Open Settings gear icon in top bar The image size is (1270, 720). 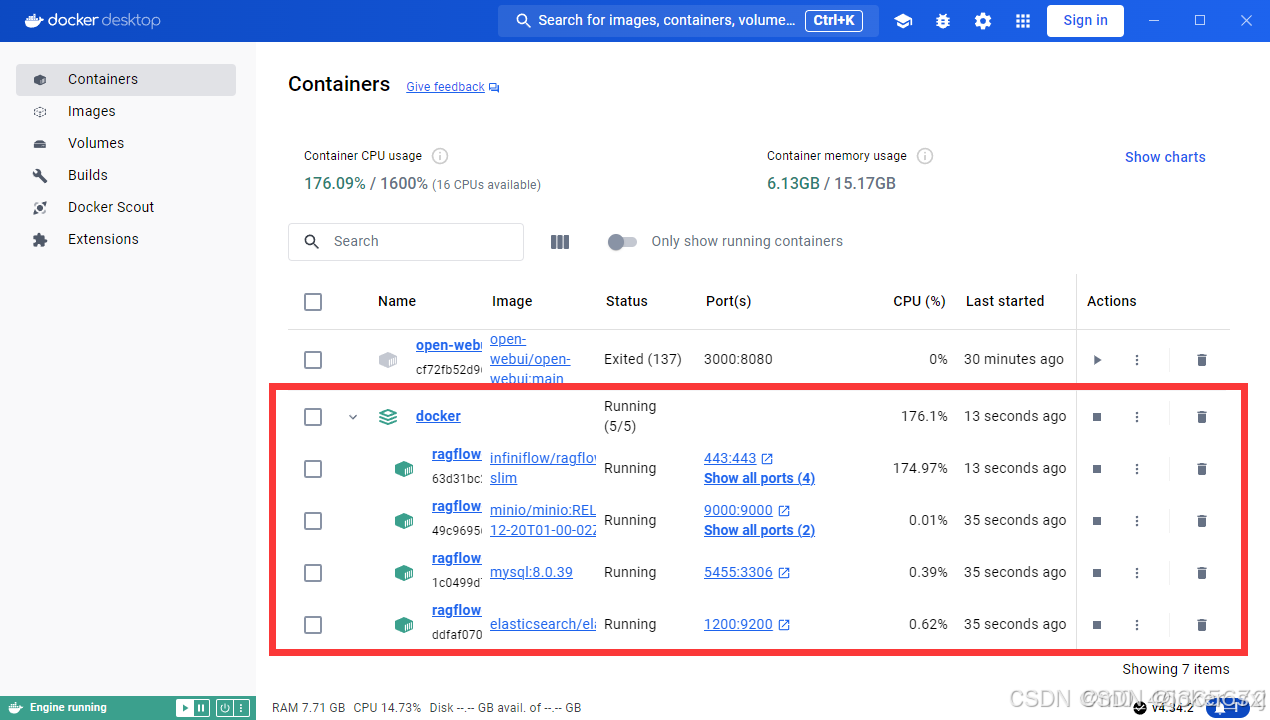(x=983, y=21)
